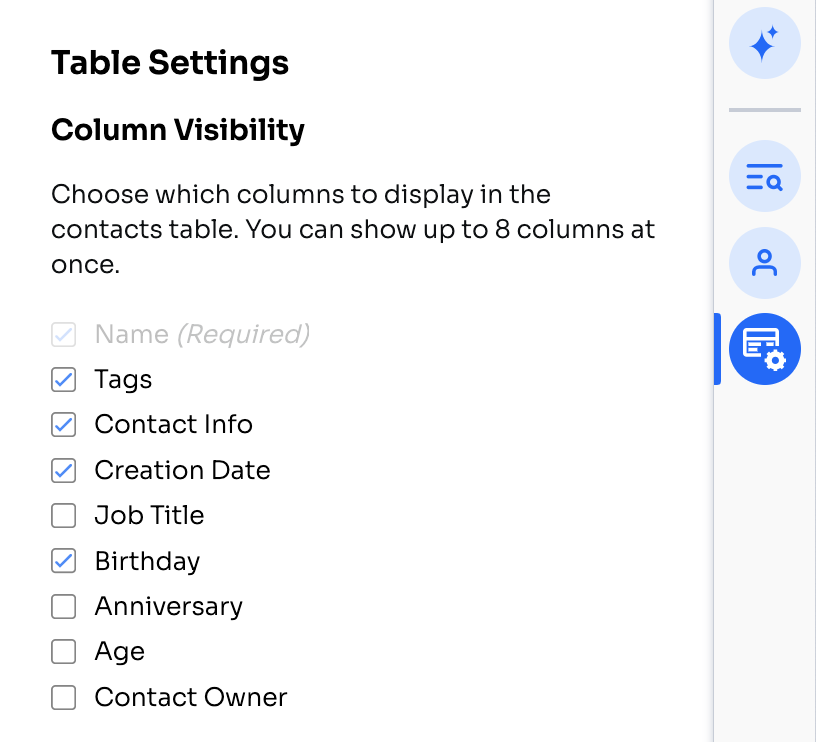Image resolution: width=816 pixels, height=742 pixels.
Task: Check the Anniversary column checkbox
Action: pos(63,607)
